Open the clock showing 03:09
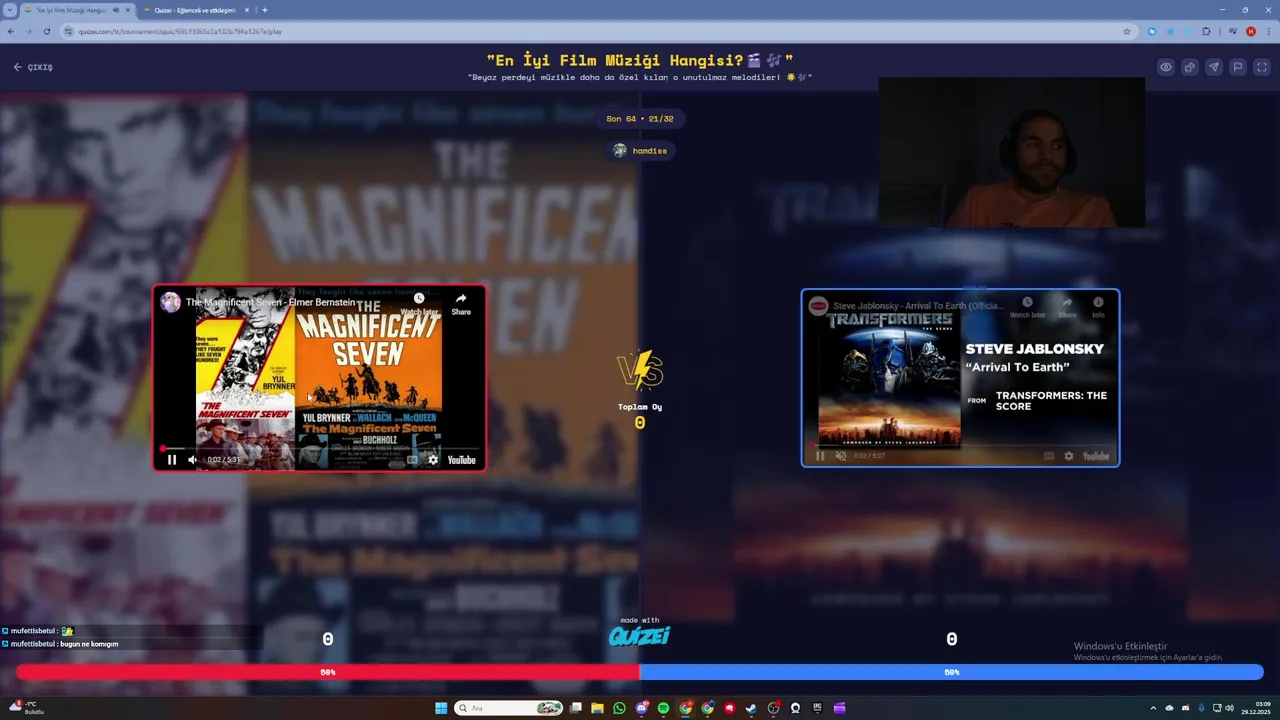Image resolution: width=1280 pixels, height=720 pixels. click(x=1255, y=708)
